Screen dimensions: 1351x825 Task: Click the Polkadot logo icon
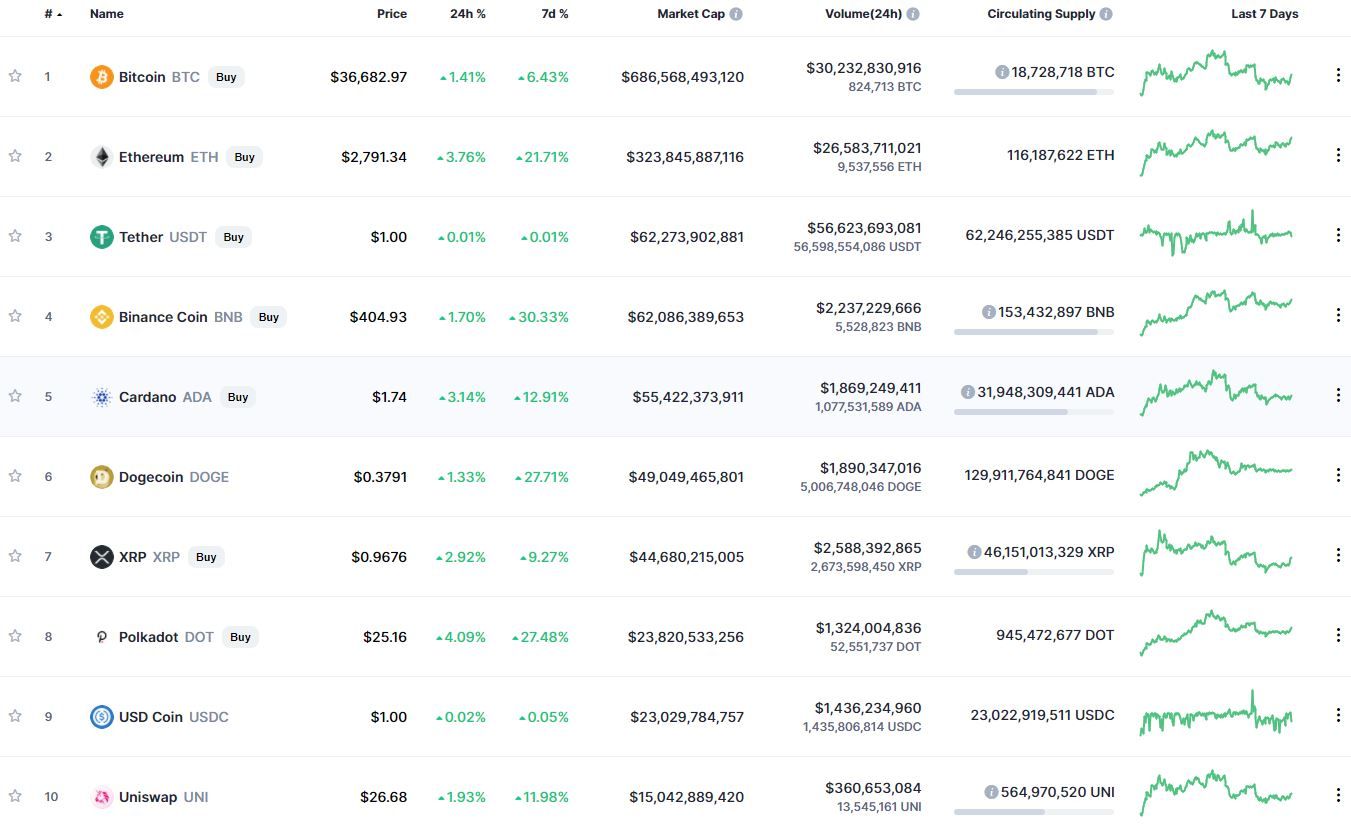coord(102,637)
